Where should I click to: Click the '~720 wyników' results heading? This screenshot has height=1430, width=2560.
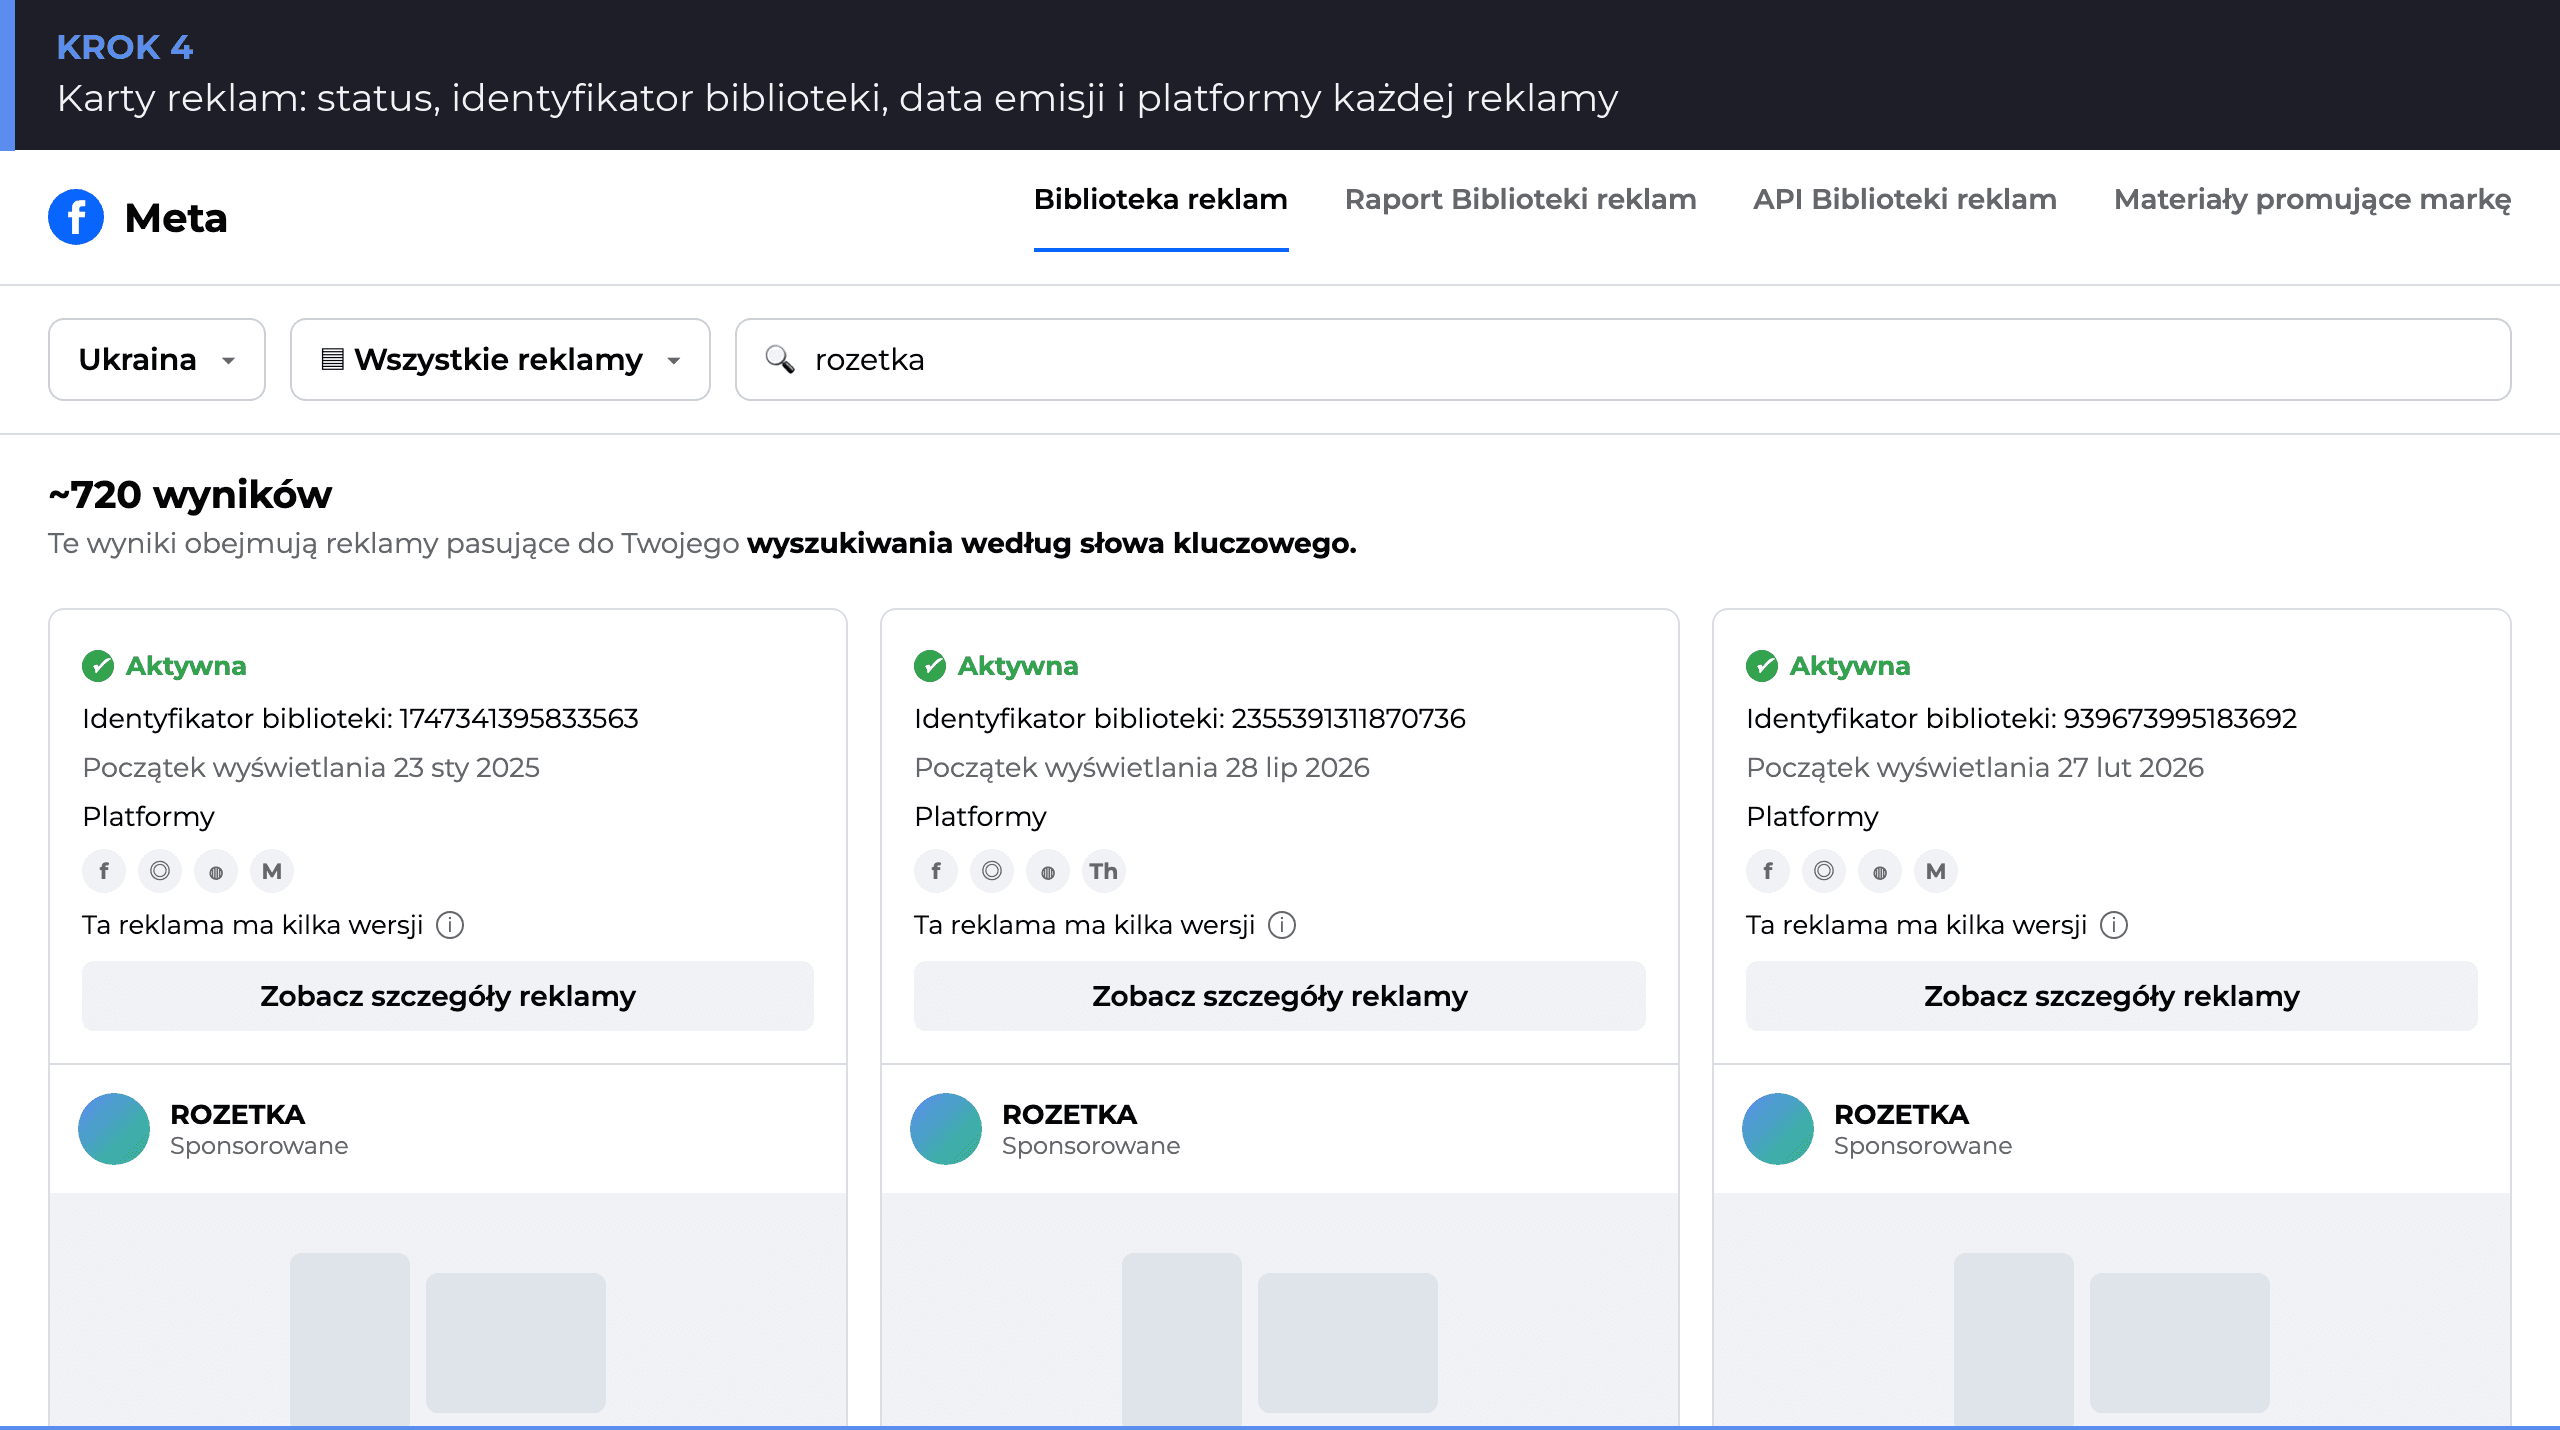click(x=190, y=494)
